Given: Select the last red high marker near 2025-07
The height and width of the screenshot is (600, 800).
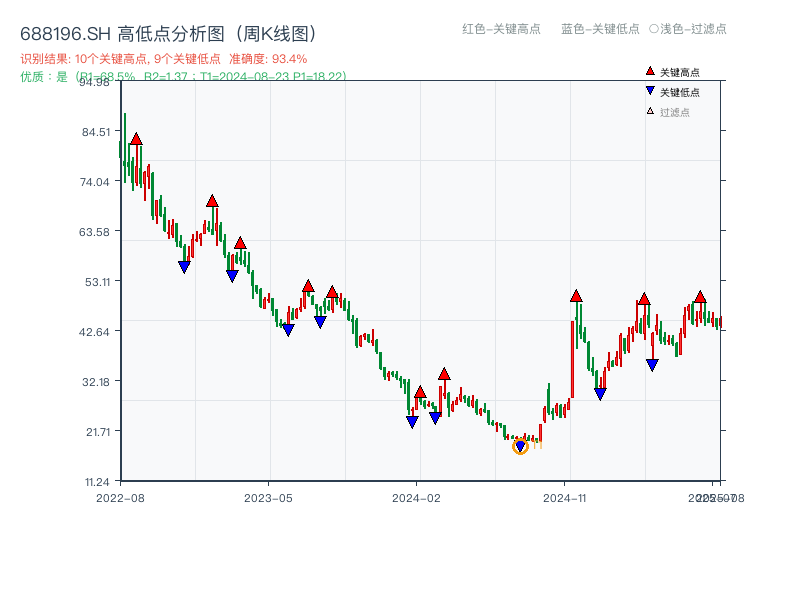Looking at the screenshot, I should tap(701, 296).
